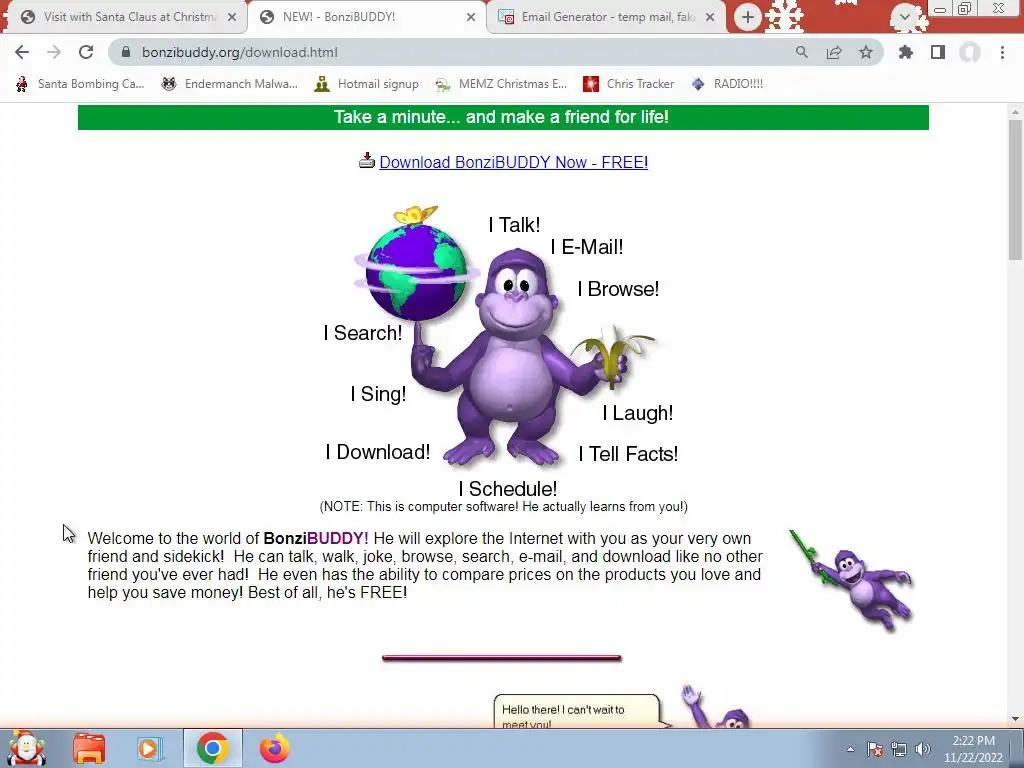Click the Chrome icon on the taskbar
Screen dimensions: 1024x768
(212, 748)
